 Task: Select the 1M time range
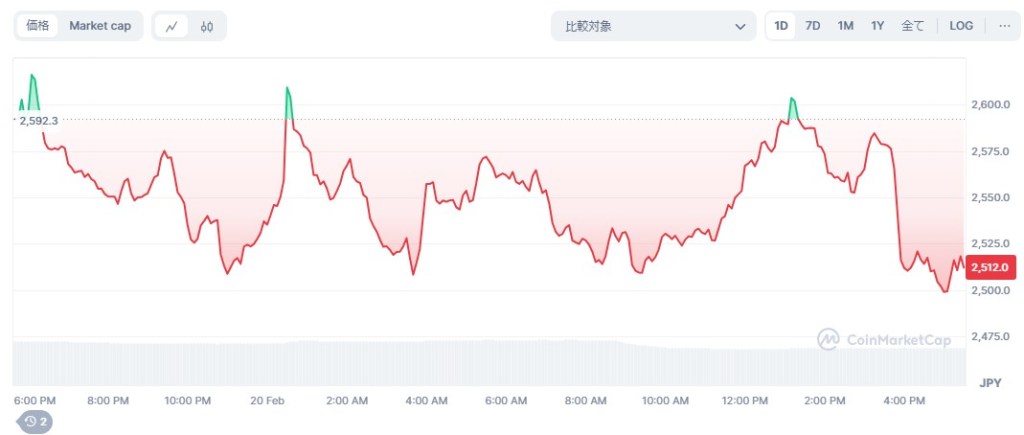(x=845, y=26)
